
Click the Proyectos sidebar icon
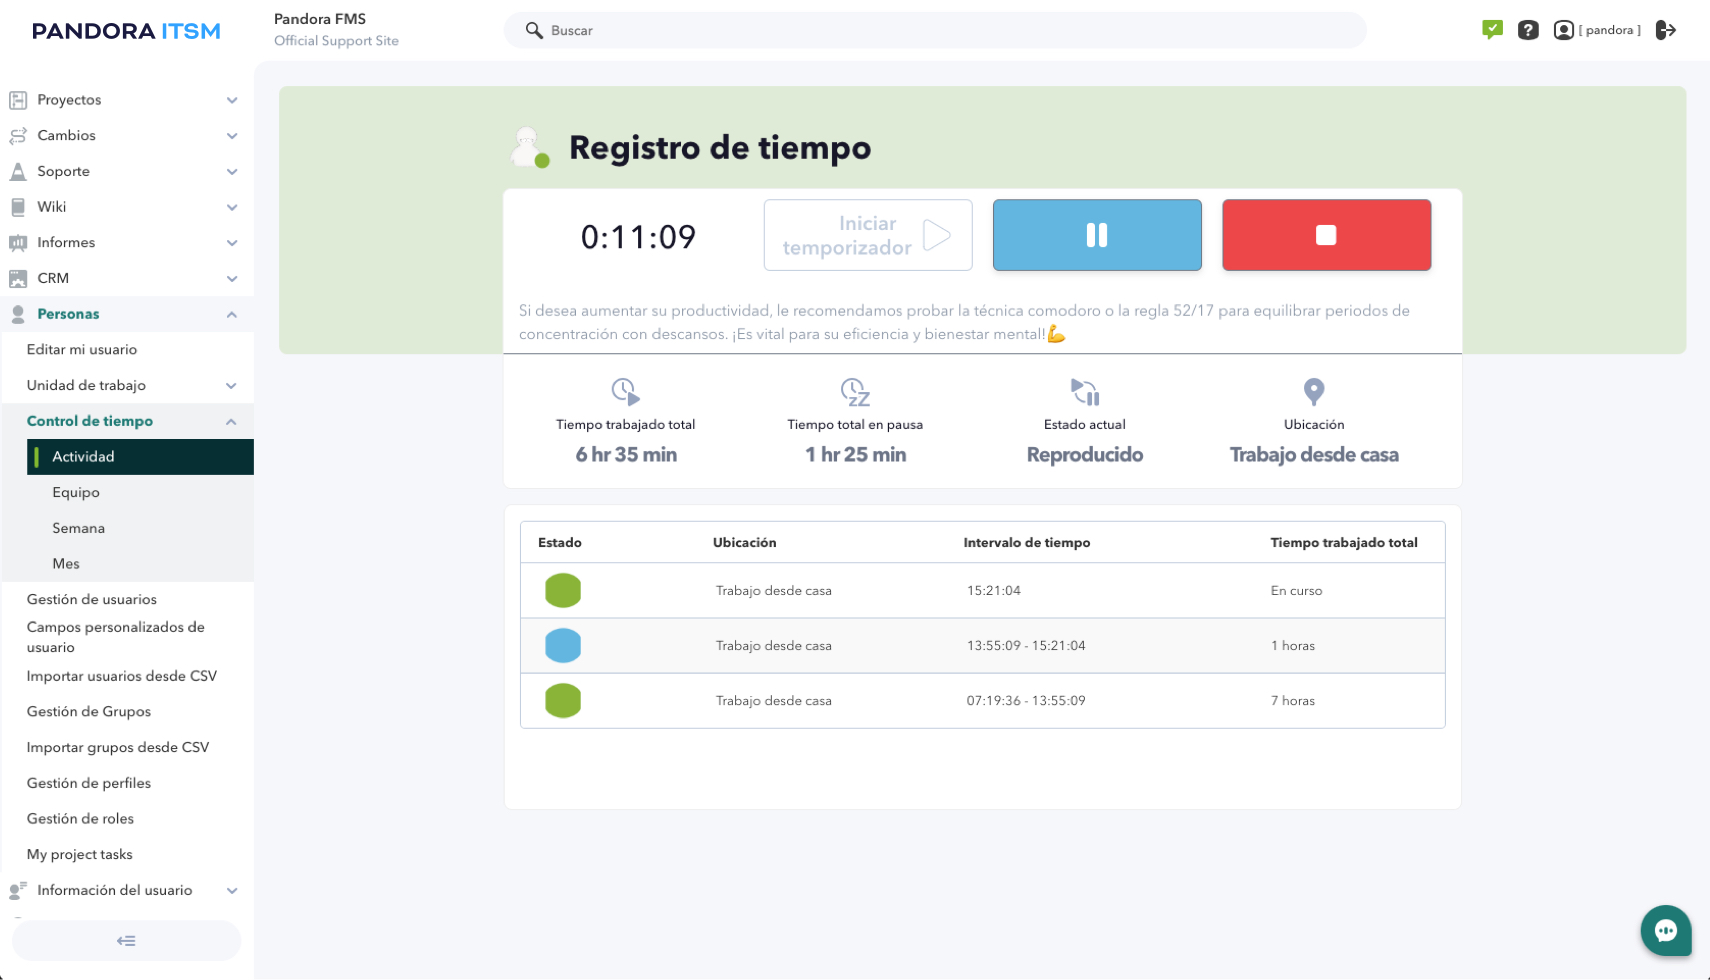click(18, 100)
